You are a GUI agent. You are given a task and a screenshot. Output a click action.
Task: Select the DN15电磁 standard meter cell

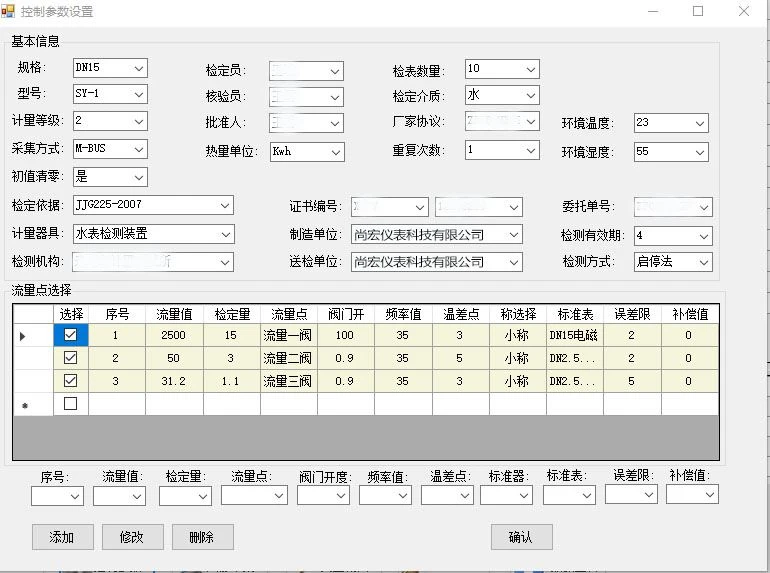pos(575,335)
